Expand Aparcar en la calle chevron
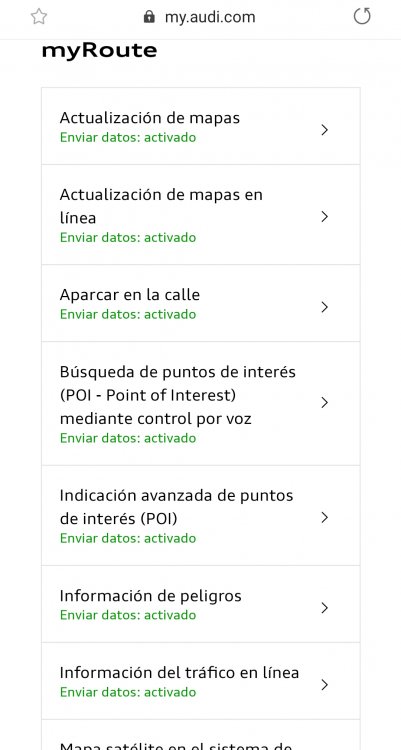The height and width of the screenshot is (750, 401). (x=324, y=307)
